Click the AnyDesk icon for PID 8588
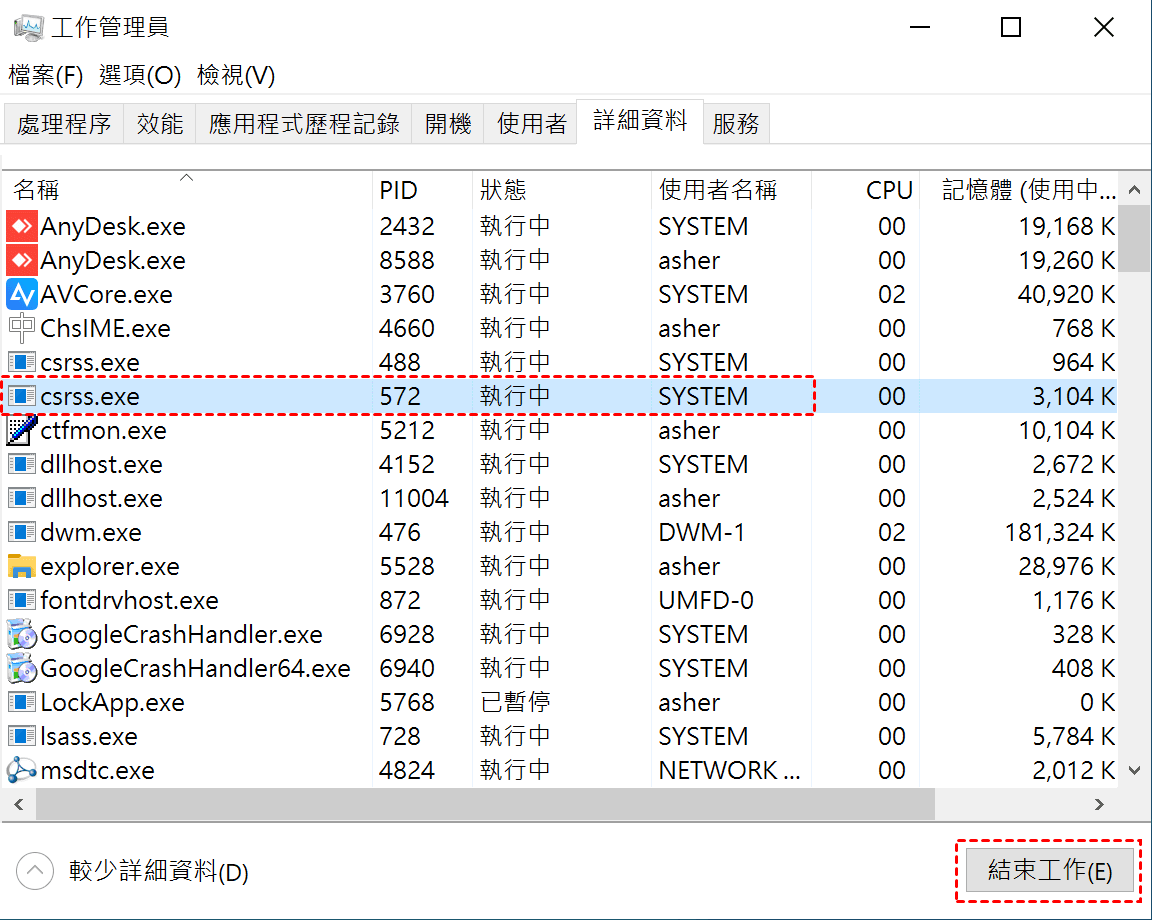This screenshot has width=1152, height=920. pos(21,260)
